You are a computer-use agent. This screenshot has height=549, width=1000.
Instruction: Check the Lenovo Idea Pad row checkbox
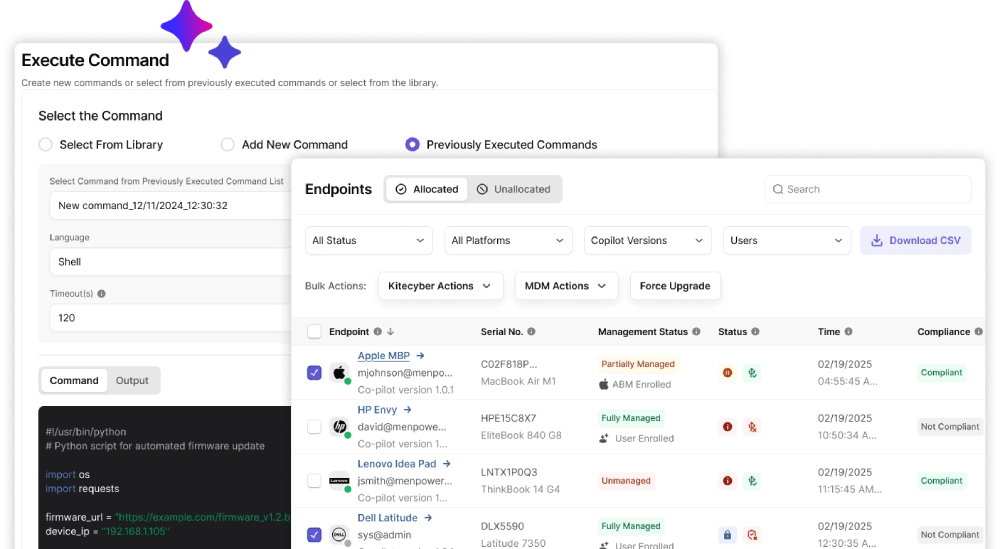[x=314, y=481]
